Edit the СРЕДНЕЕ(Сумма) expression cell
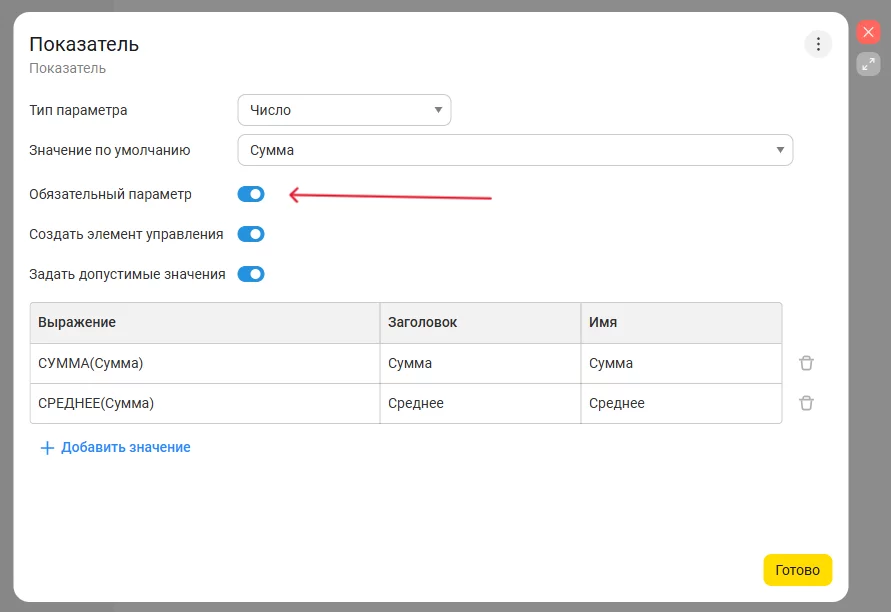Image resolution: width=891 pixels, height=612 pixels. (204, 403)
